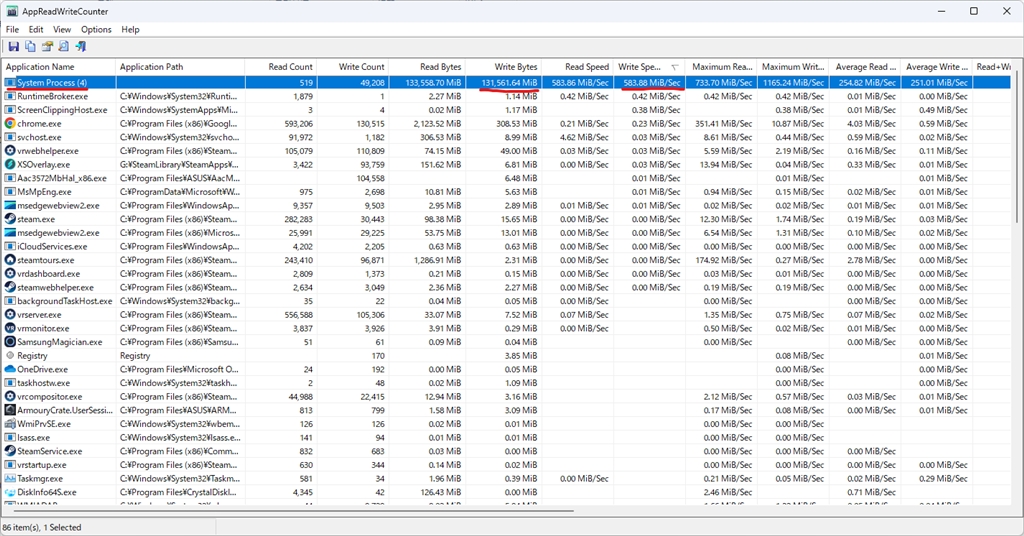
Task: Open the View menu
Action: click(x=62, y=30)
